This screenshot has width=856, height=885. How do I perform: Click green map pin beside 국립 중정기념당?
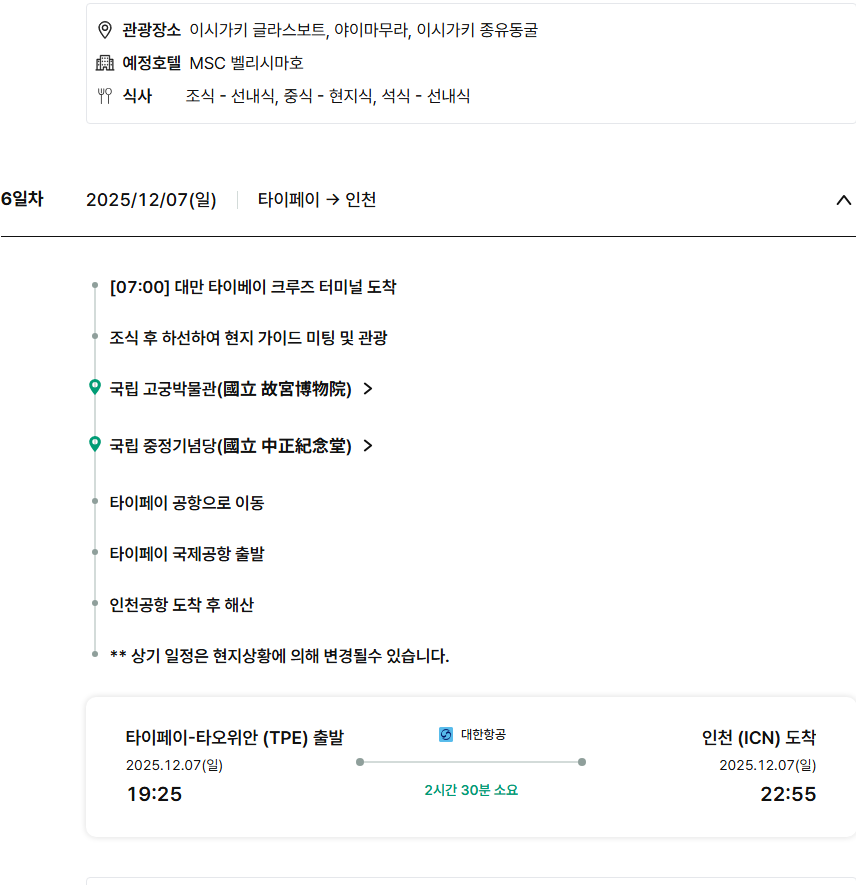(95, 445)
